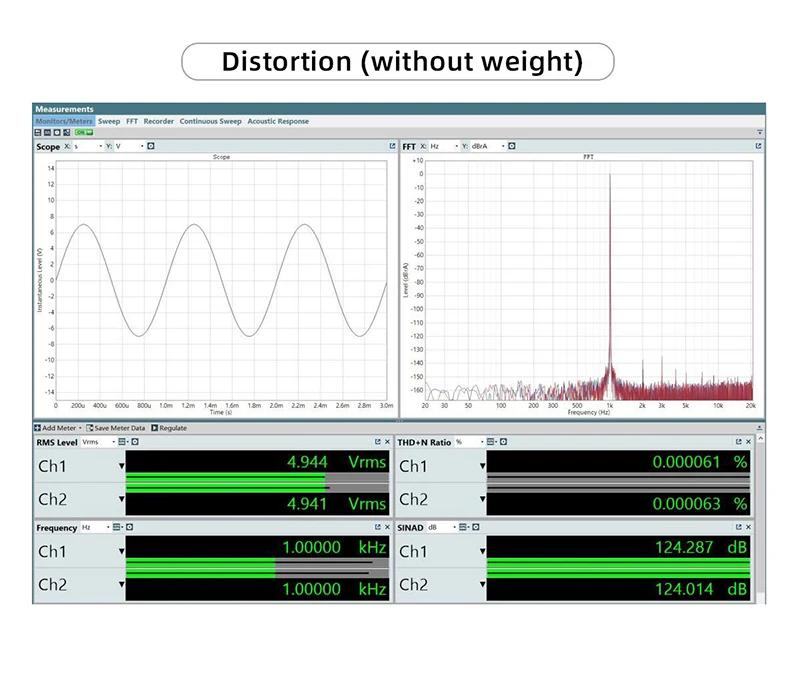Click the 1k peak in FFT graph

609,200
